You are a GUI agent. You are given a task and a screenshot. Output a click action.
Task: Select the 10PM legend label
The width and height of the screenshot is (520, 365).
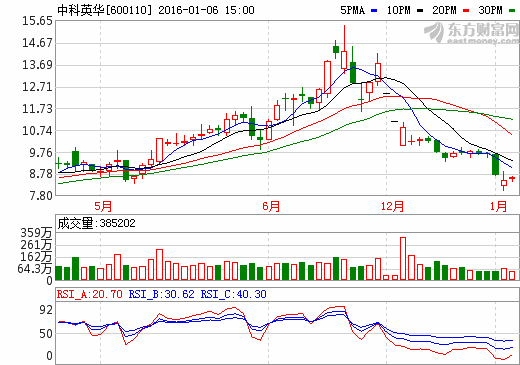pyautogui.click(x=398, y=10)
